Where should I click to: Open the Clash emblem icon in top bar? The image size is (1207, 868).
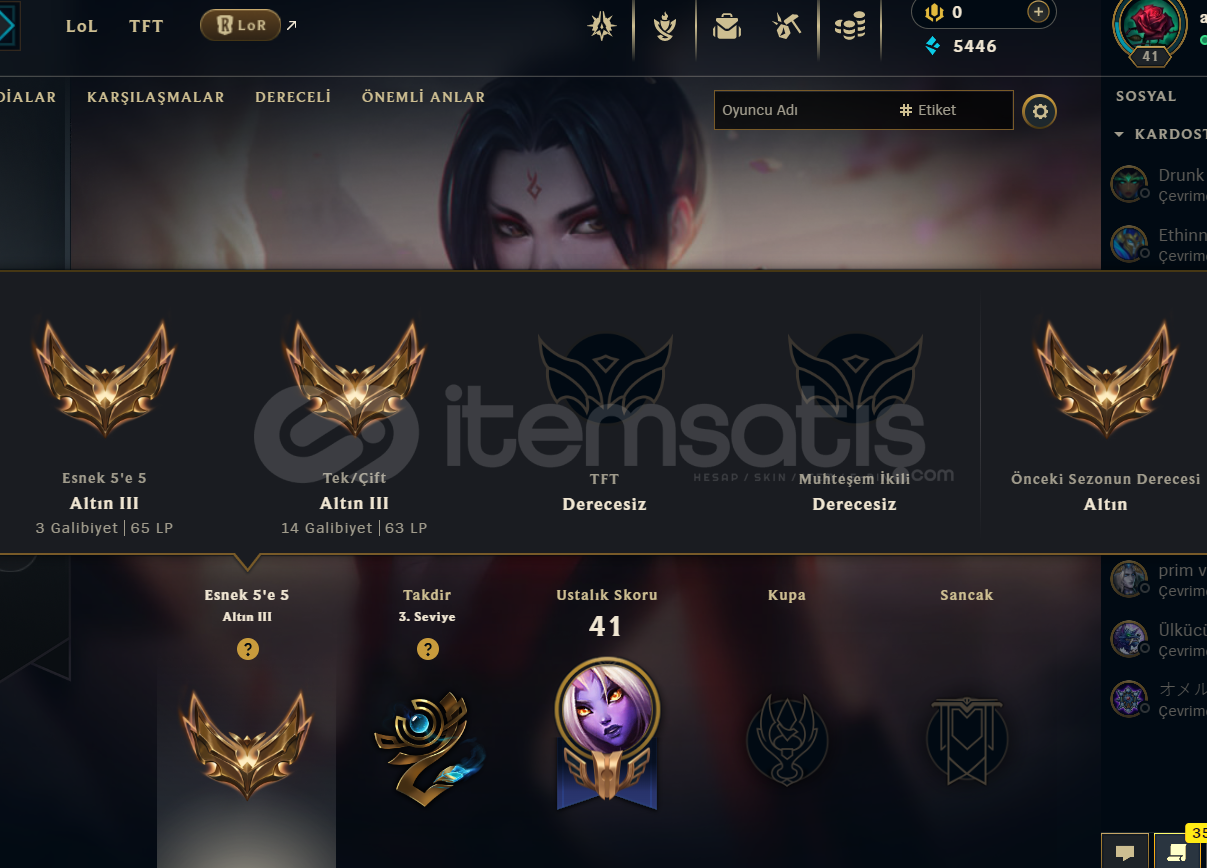point(602,27)
